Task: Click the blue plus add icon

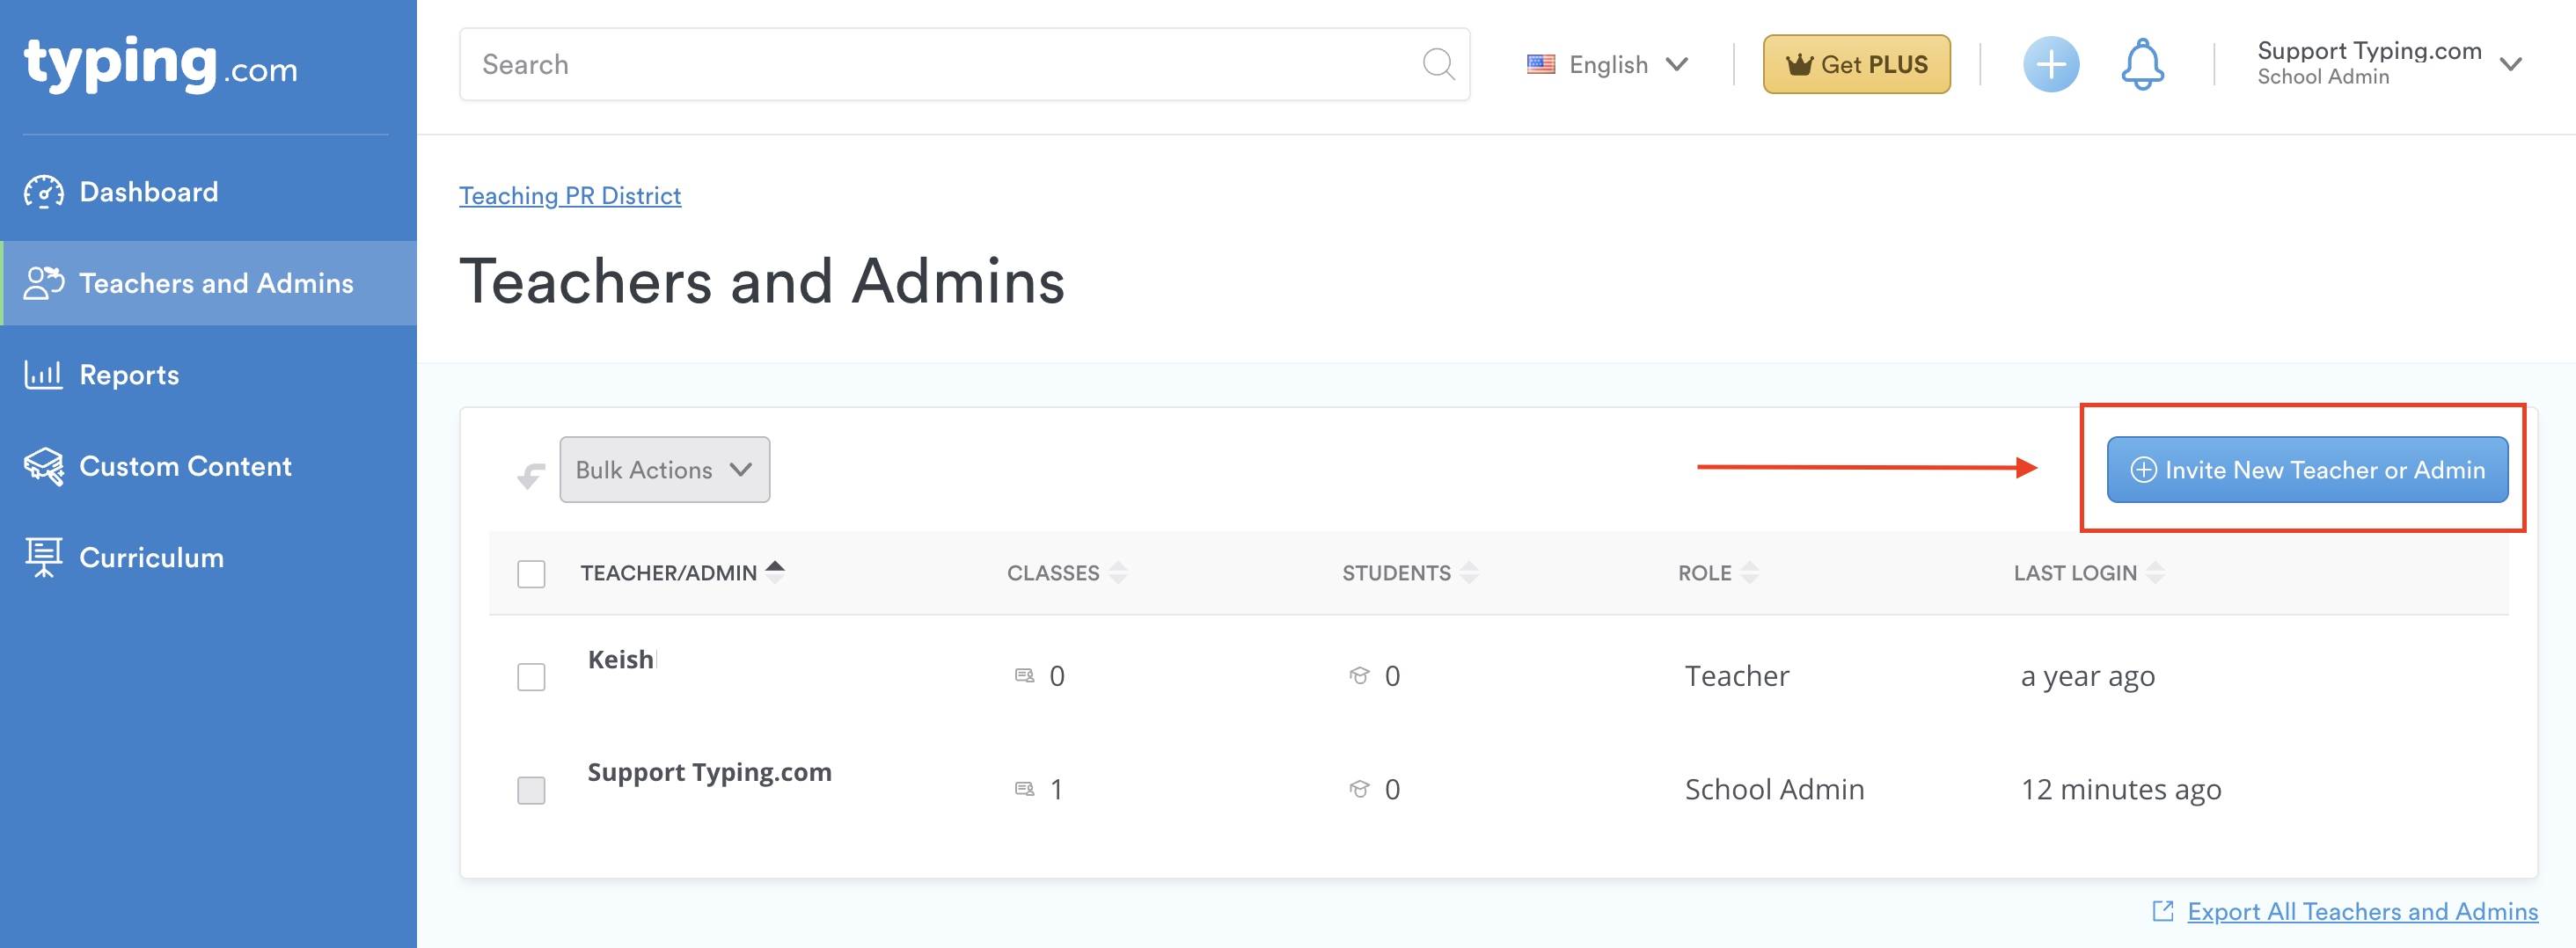Action: (2050, 65)
